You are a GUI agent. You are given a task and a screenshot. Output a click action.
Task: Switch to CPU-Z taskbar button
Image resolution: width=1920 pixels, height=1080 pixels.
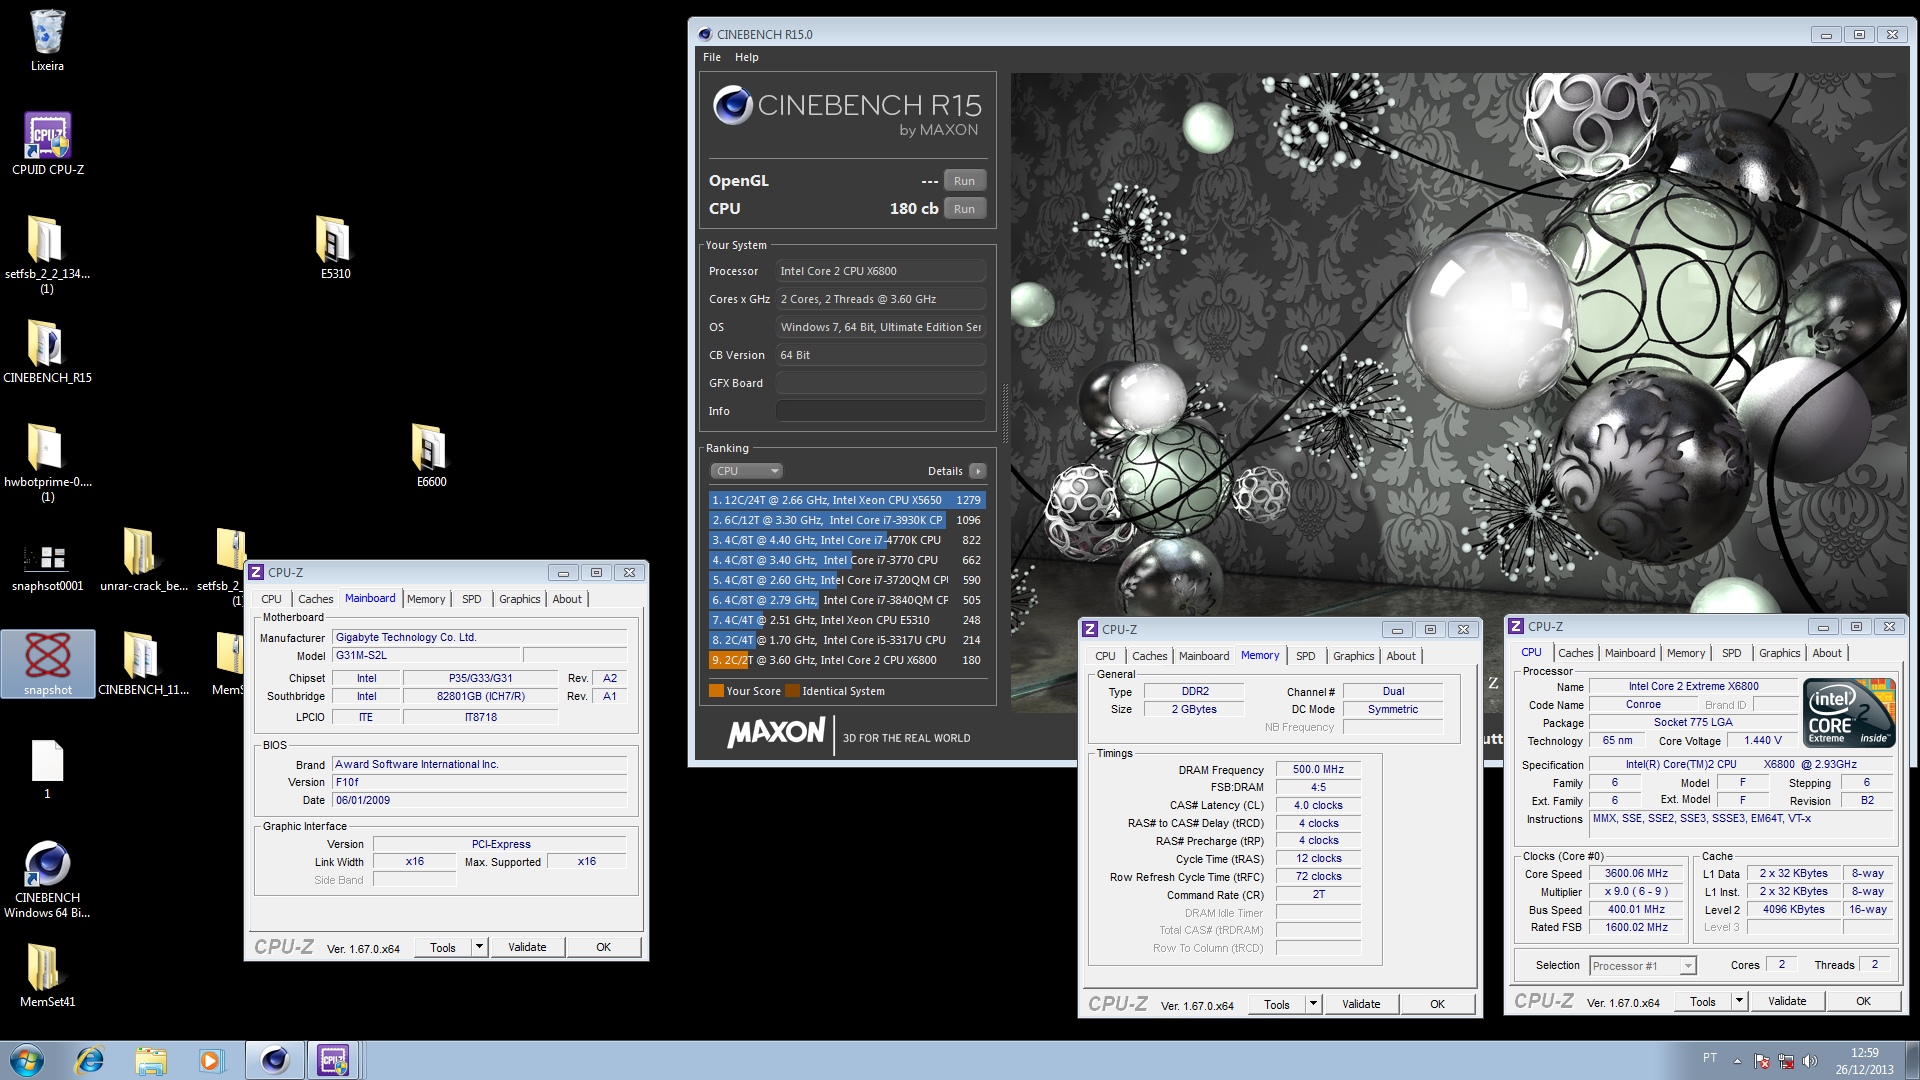[x=334, y=1060]
